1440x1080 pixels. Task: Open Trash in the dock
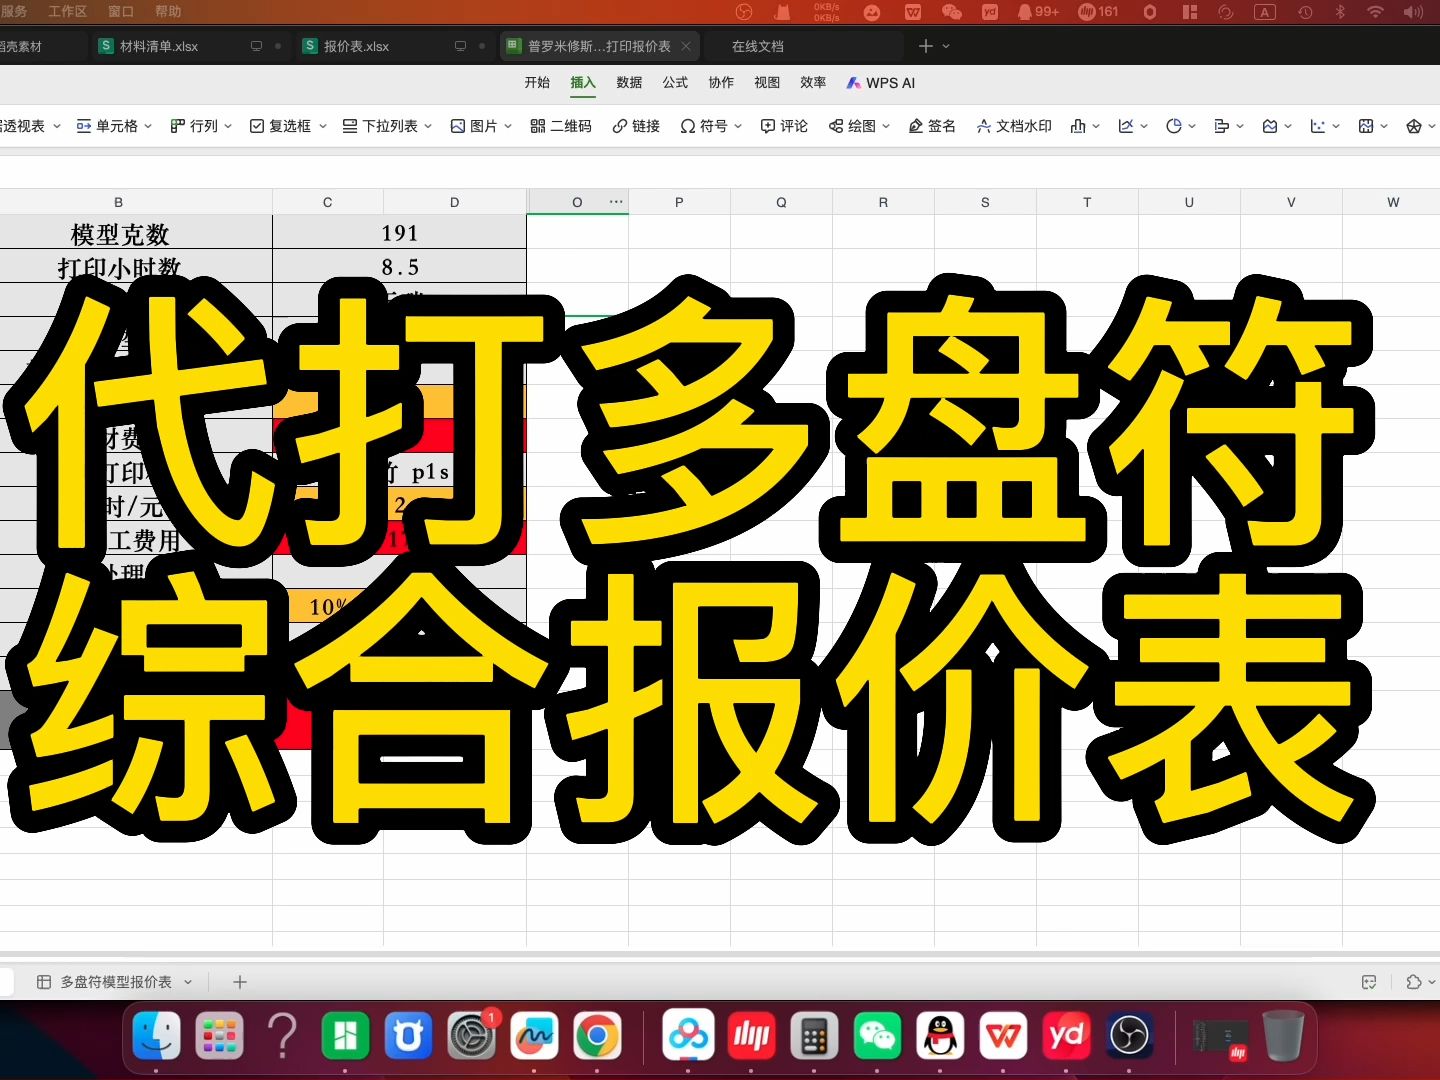coord(1283,1036)
